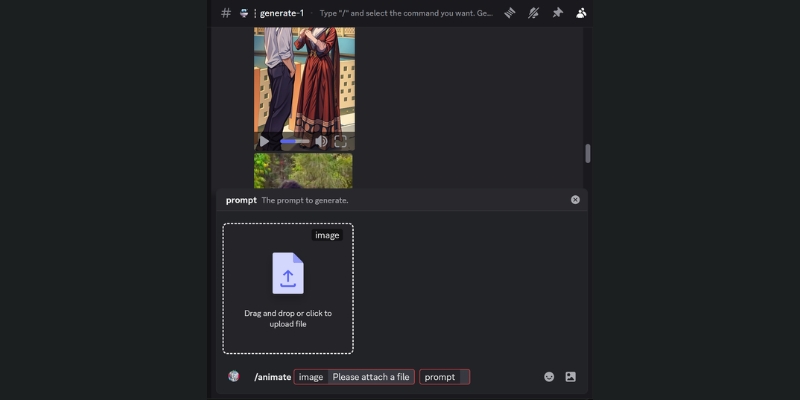Select the image option in /animate command
800x400 pixels.
click(x=311, y=377)
